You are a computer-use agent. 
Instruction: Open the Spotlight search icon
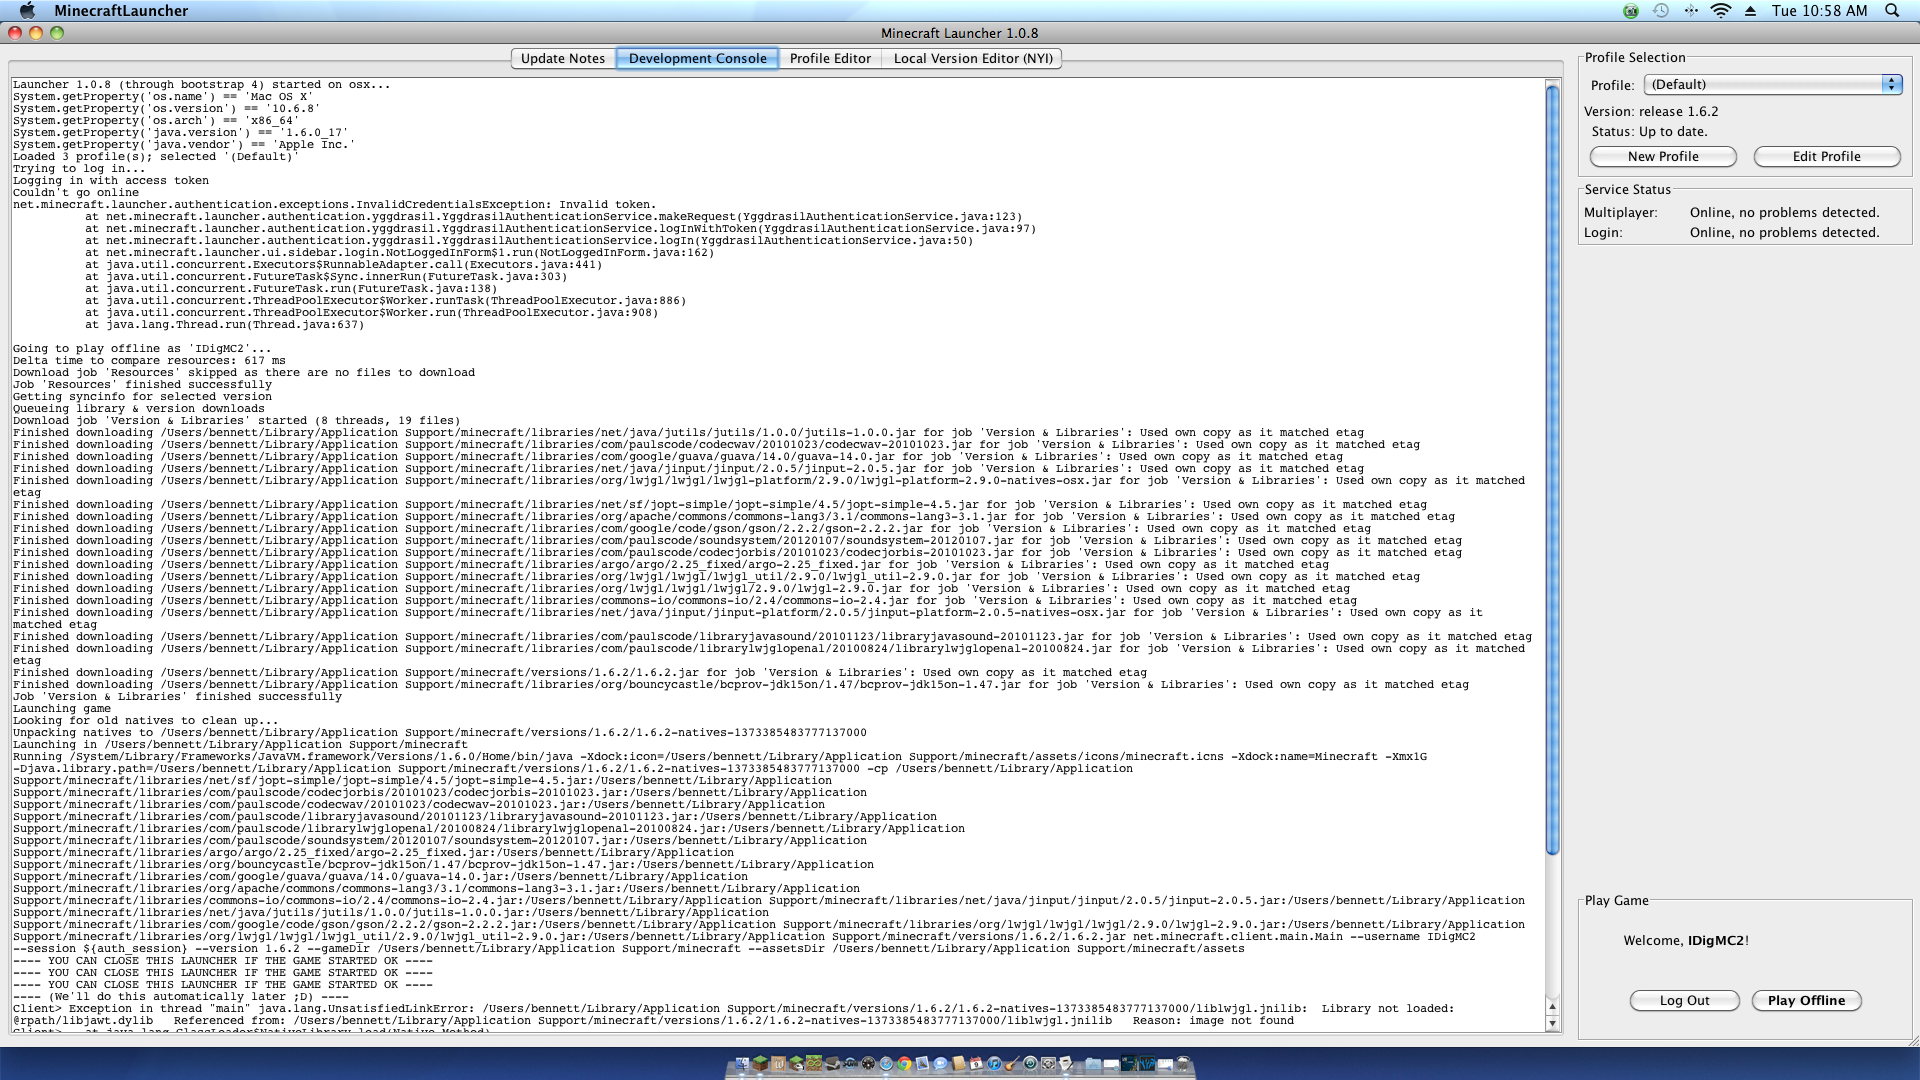1892,10
